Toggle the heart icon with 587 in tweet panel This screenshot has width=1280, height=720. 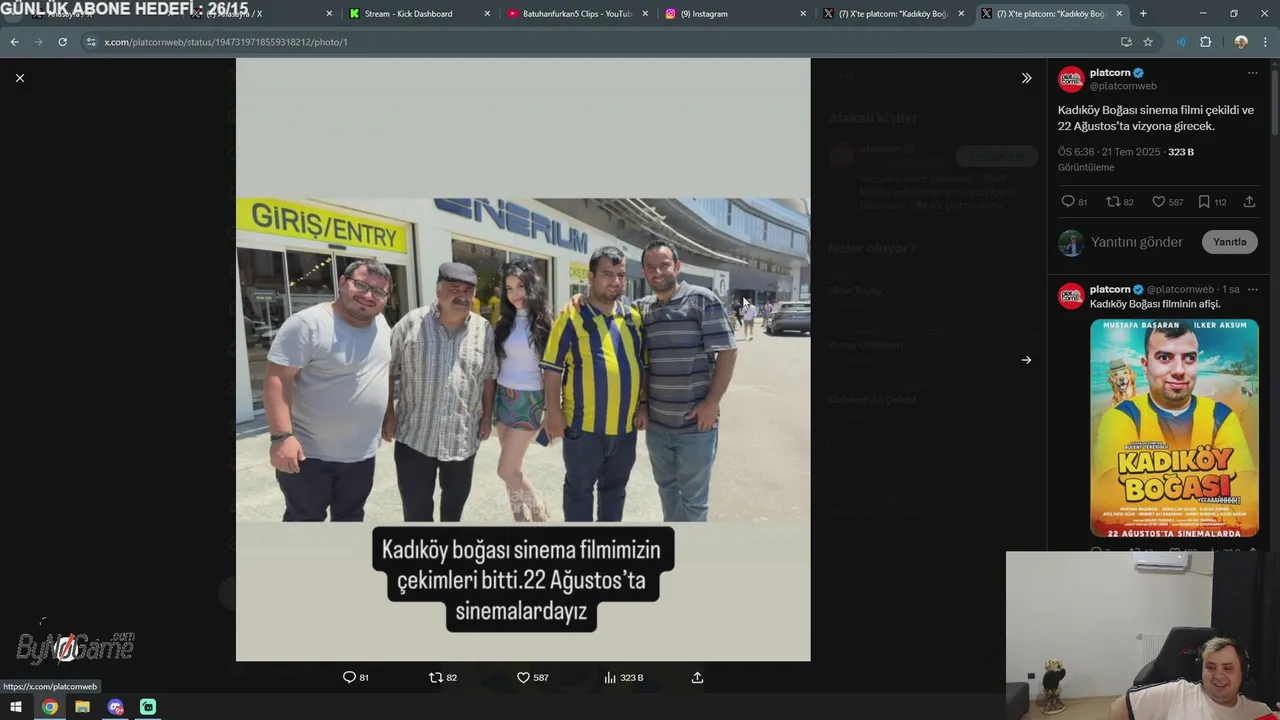[x=1158, y=202]
